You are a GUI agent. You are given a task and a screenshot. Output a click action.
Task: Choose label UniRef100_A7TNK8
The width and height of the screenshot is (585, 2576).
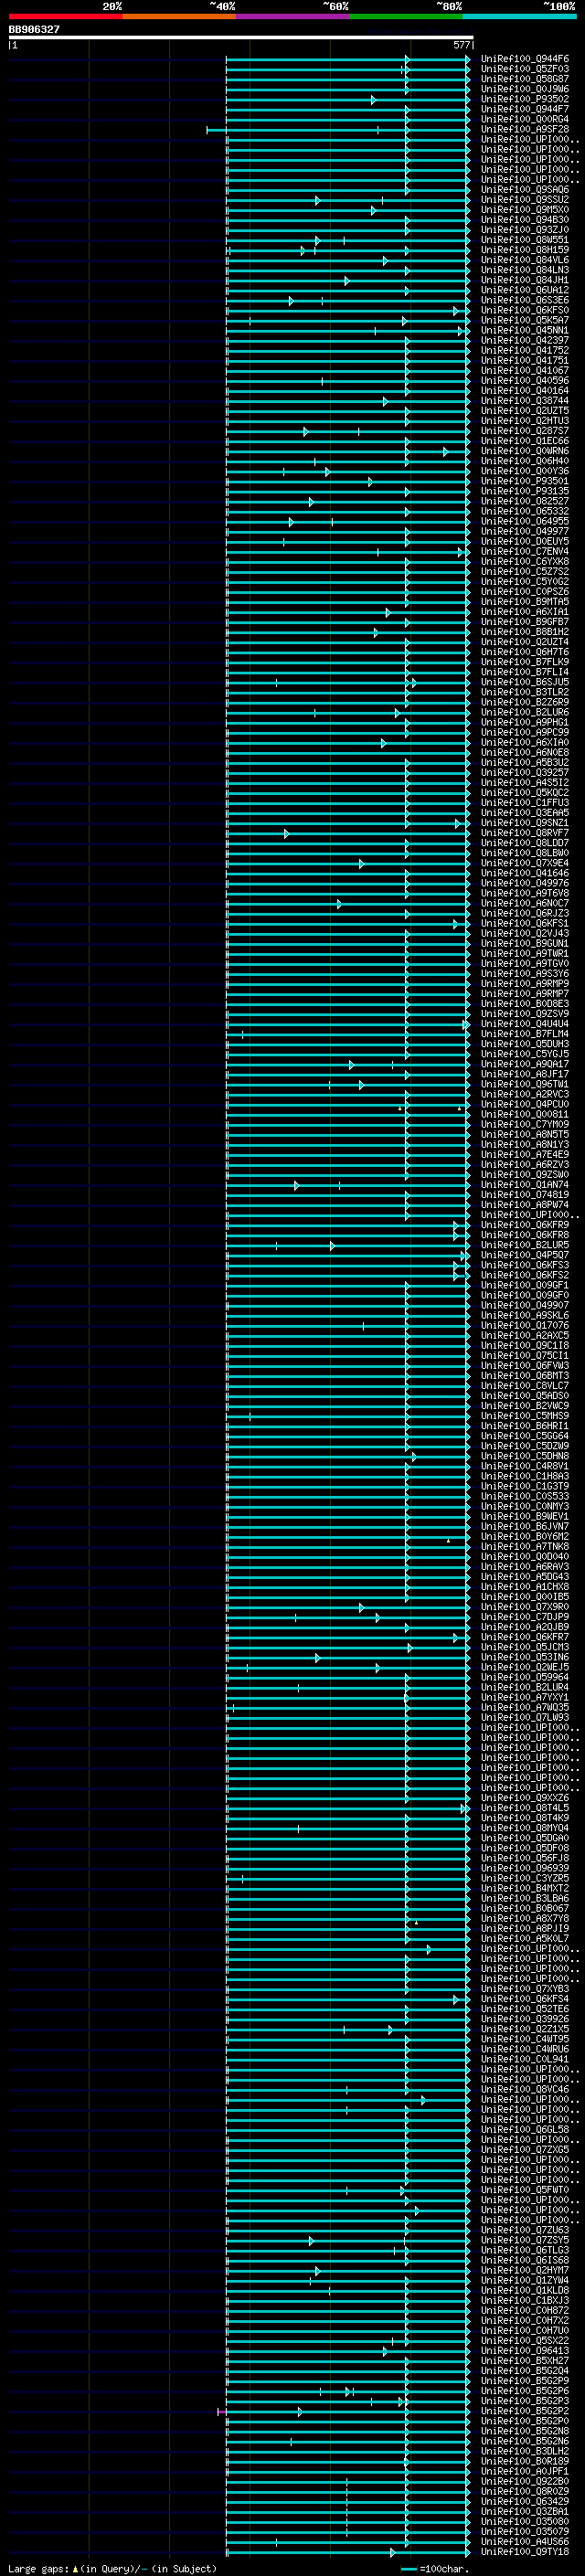pyautogui.click(x=525, y=1546)
